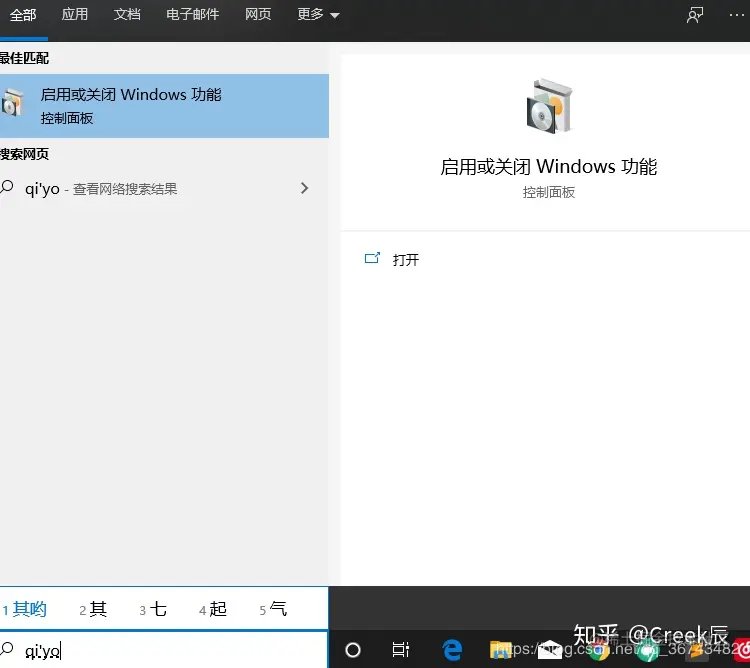Open the green round app on taskbar
This screenshot has height=668, width=750.
(x=648, y=650)
